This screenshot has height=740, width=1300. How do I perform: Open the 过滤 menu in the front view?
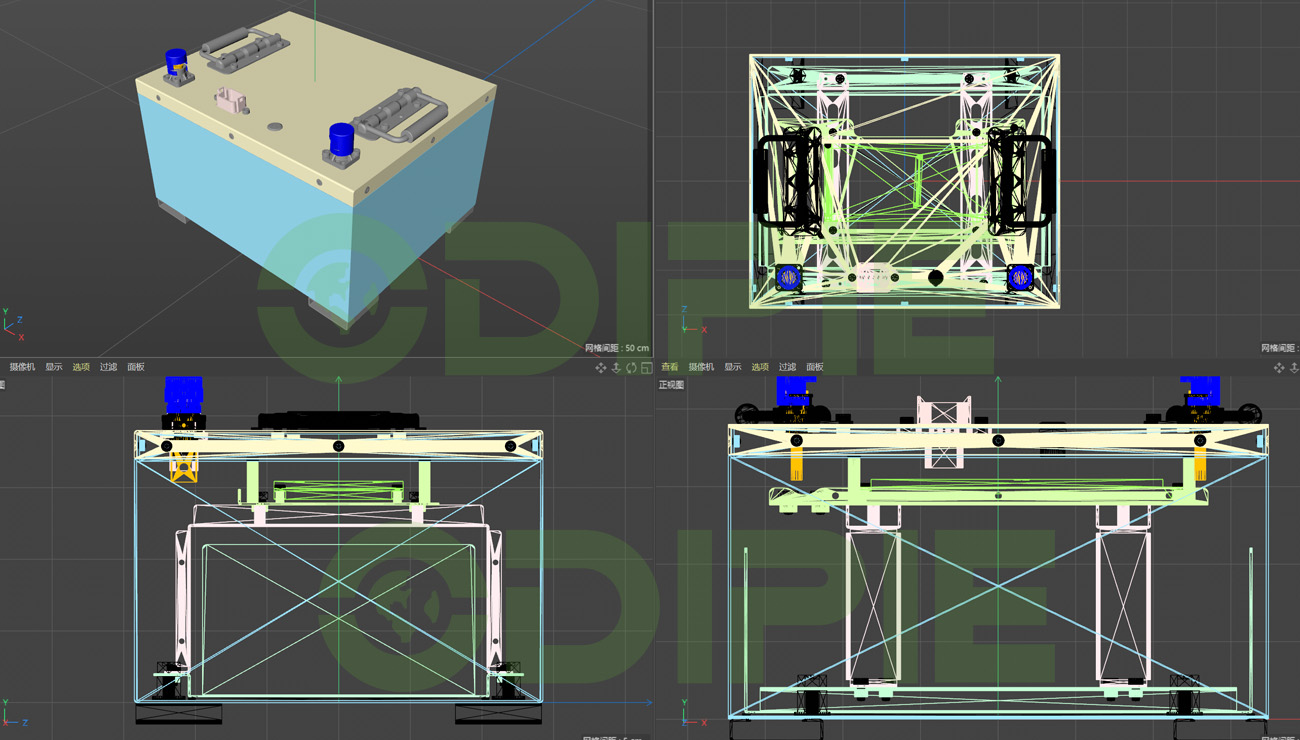(x=788, y=367)
